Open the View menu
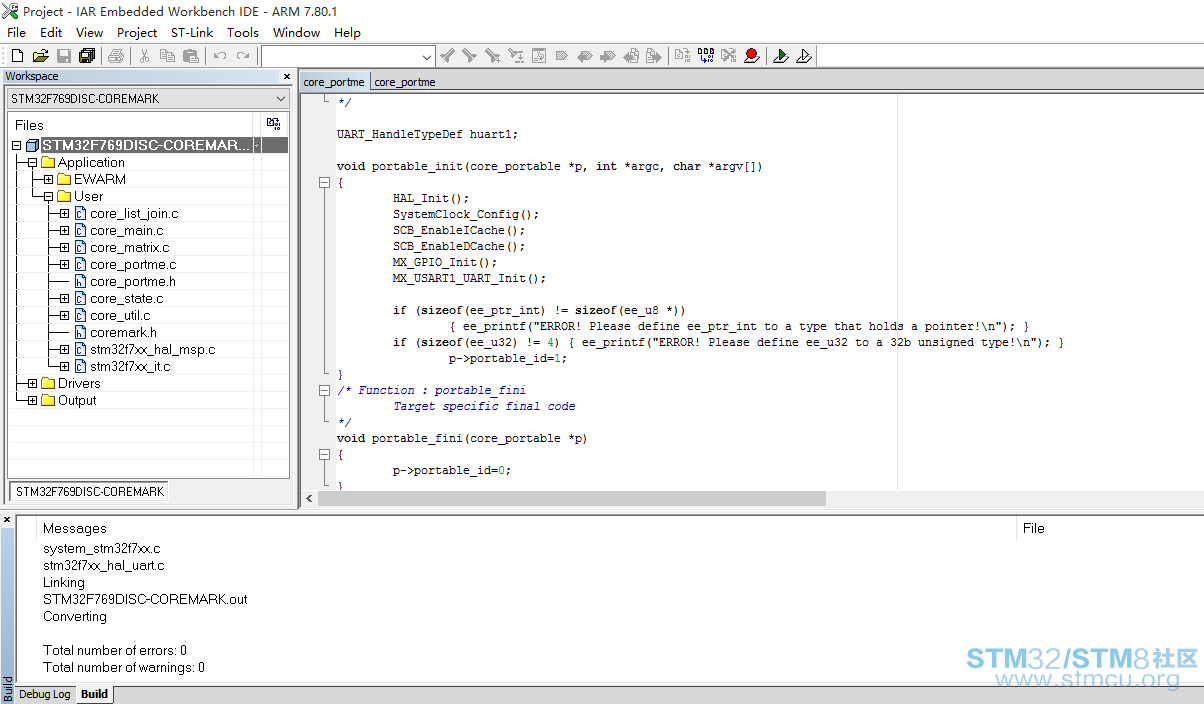 click(x=90, y=32)
